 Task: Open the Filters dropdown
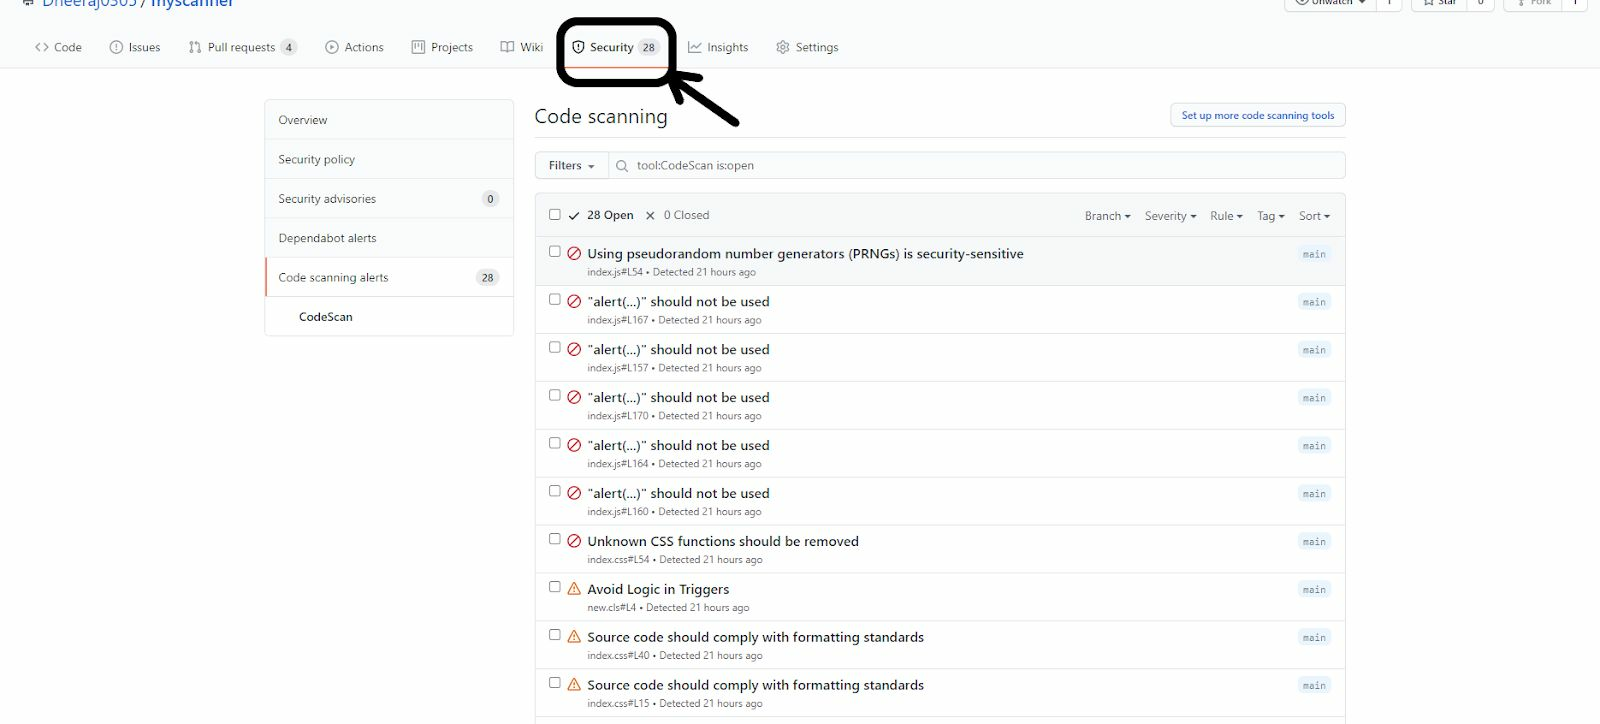coord(571,166)
